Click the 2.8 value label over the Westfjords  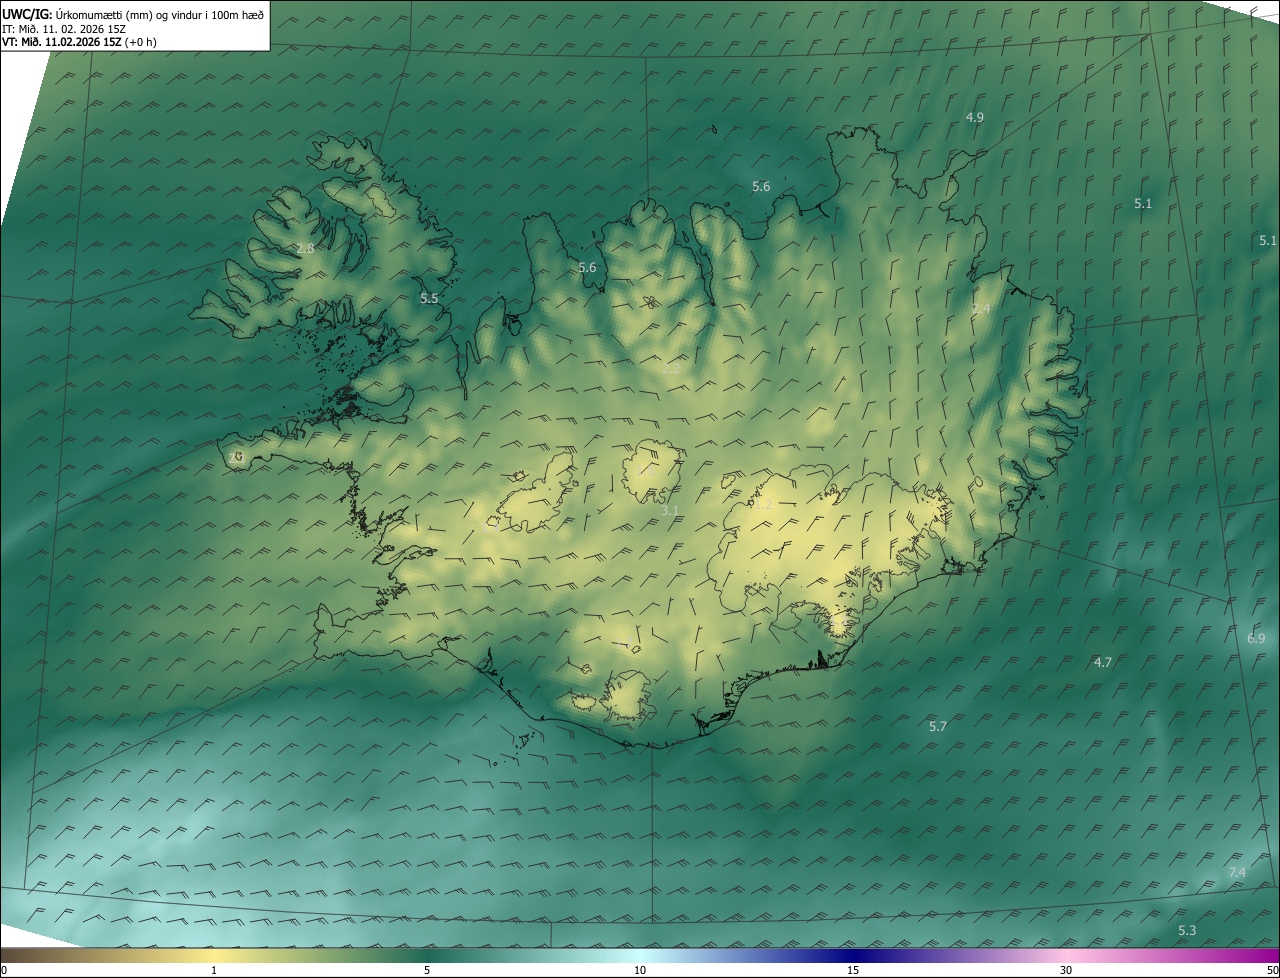pos(305,248)
